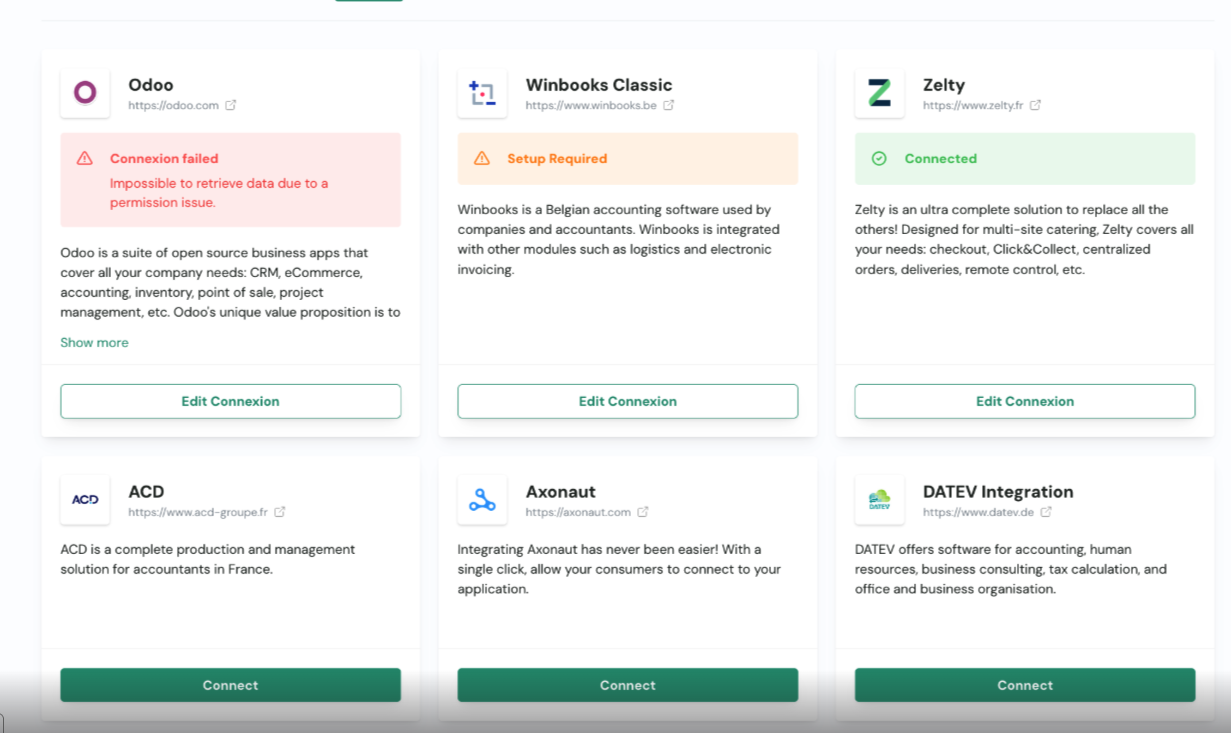Click the Axonaut card title
This screenshot has width=1231, height=733.
[x=560, y=492]
